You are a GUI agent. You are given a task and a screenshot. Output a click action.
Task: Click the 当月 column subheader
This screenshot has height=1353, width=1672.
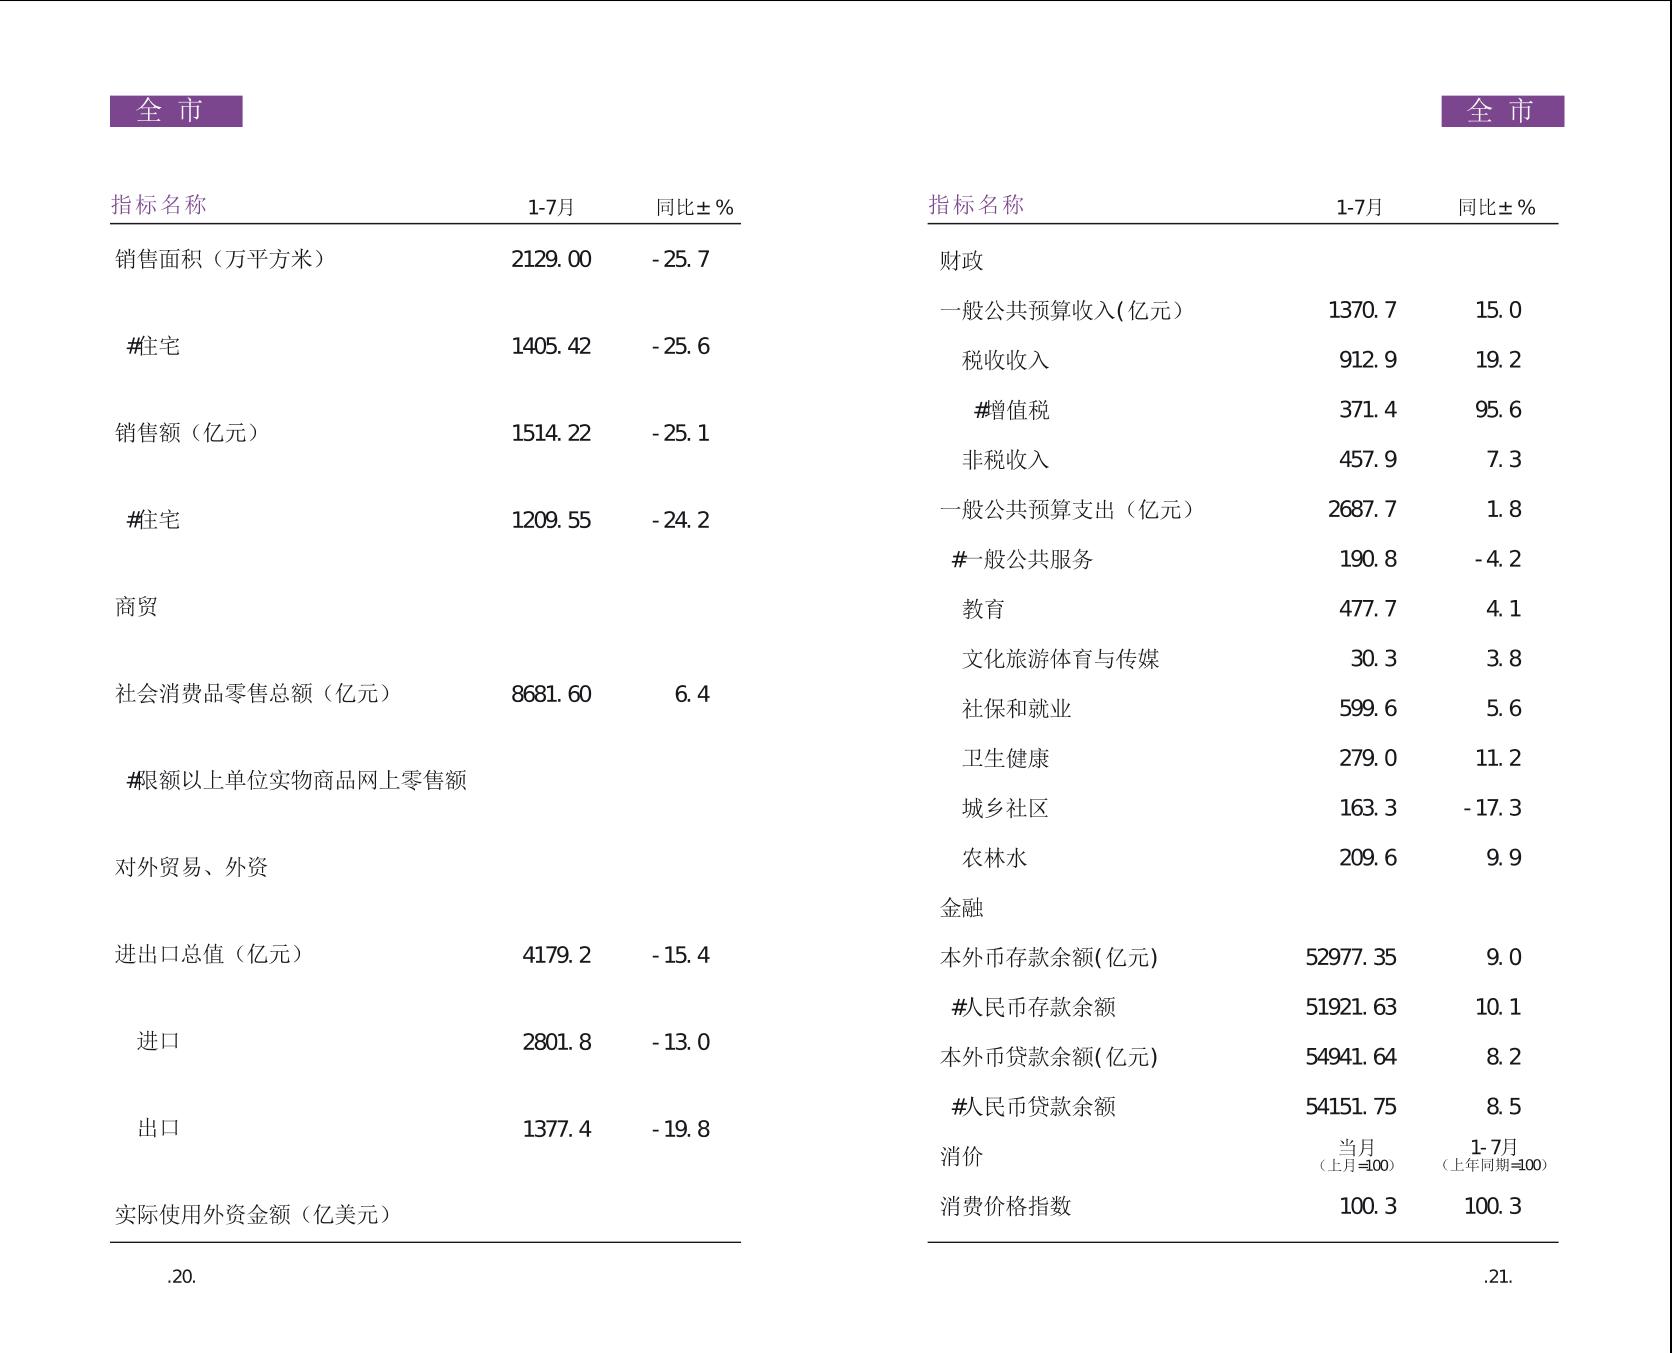(x=1357, y=1148)
